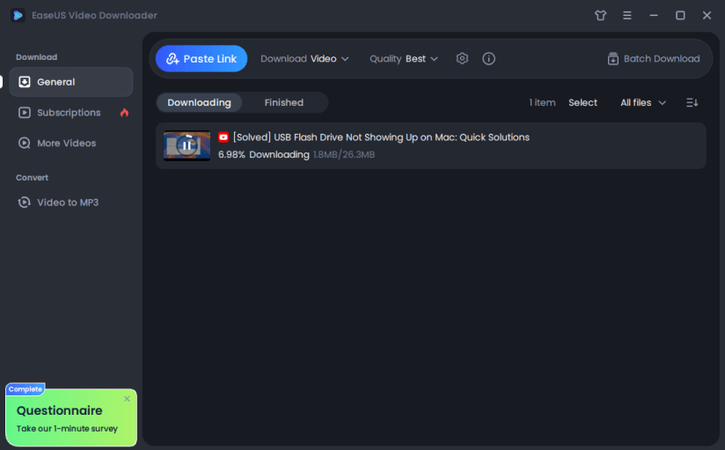Switch to the Finished tab
The height and width of the screenshot is (450, 725).
click(x=284, y=103)
